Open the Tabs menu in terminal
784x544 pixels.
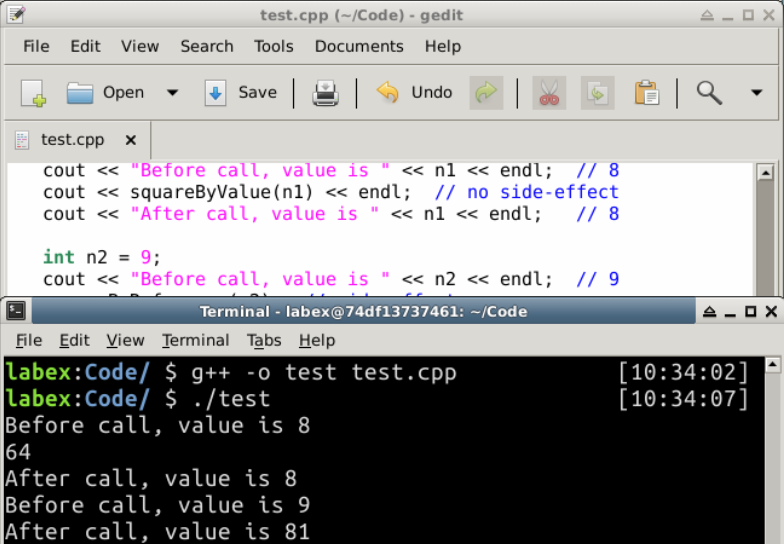pyautogui.click(x=264, y=340)
